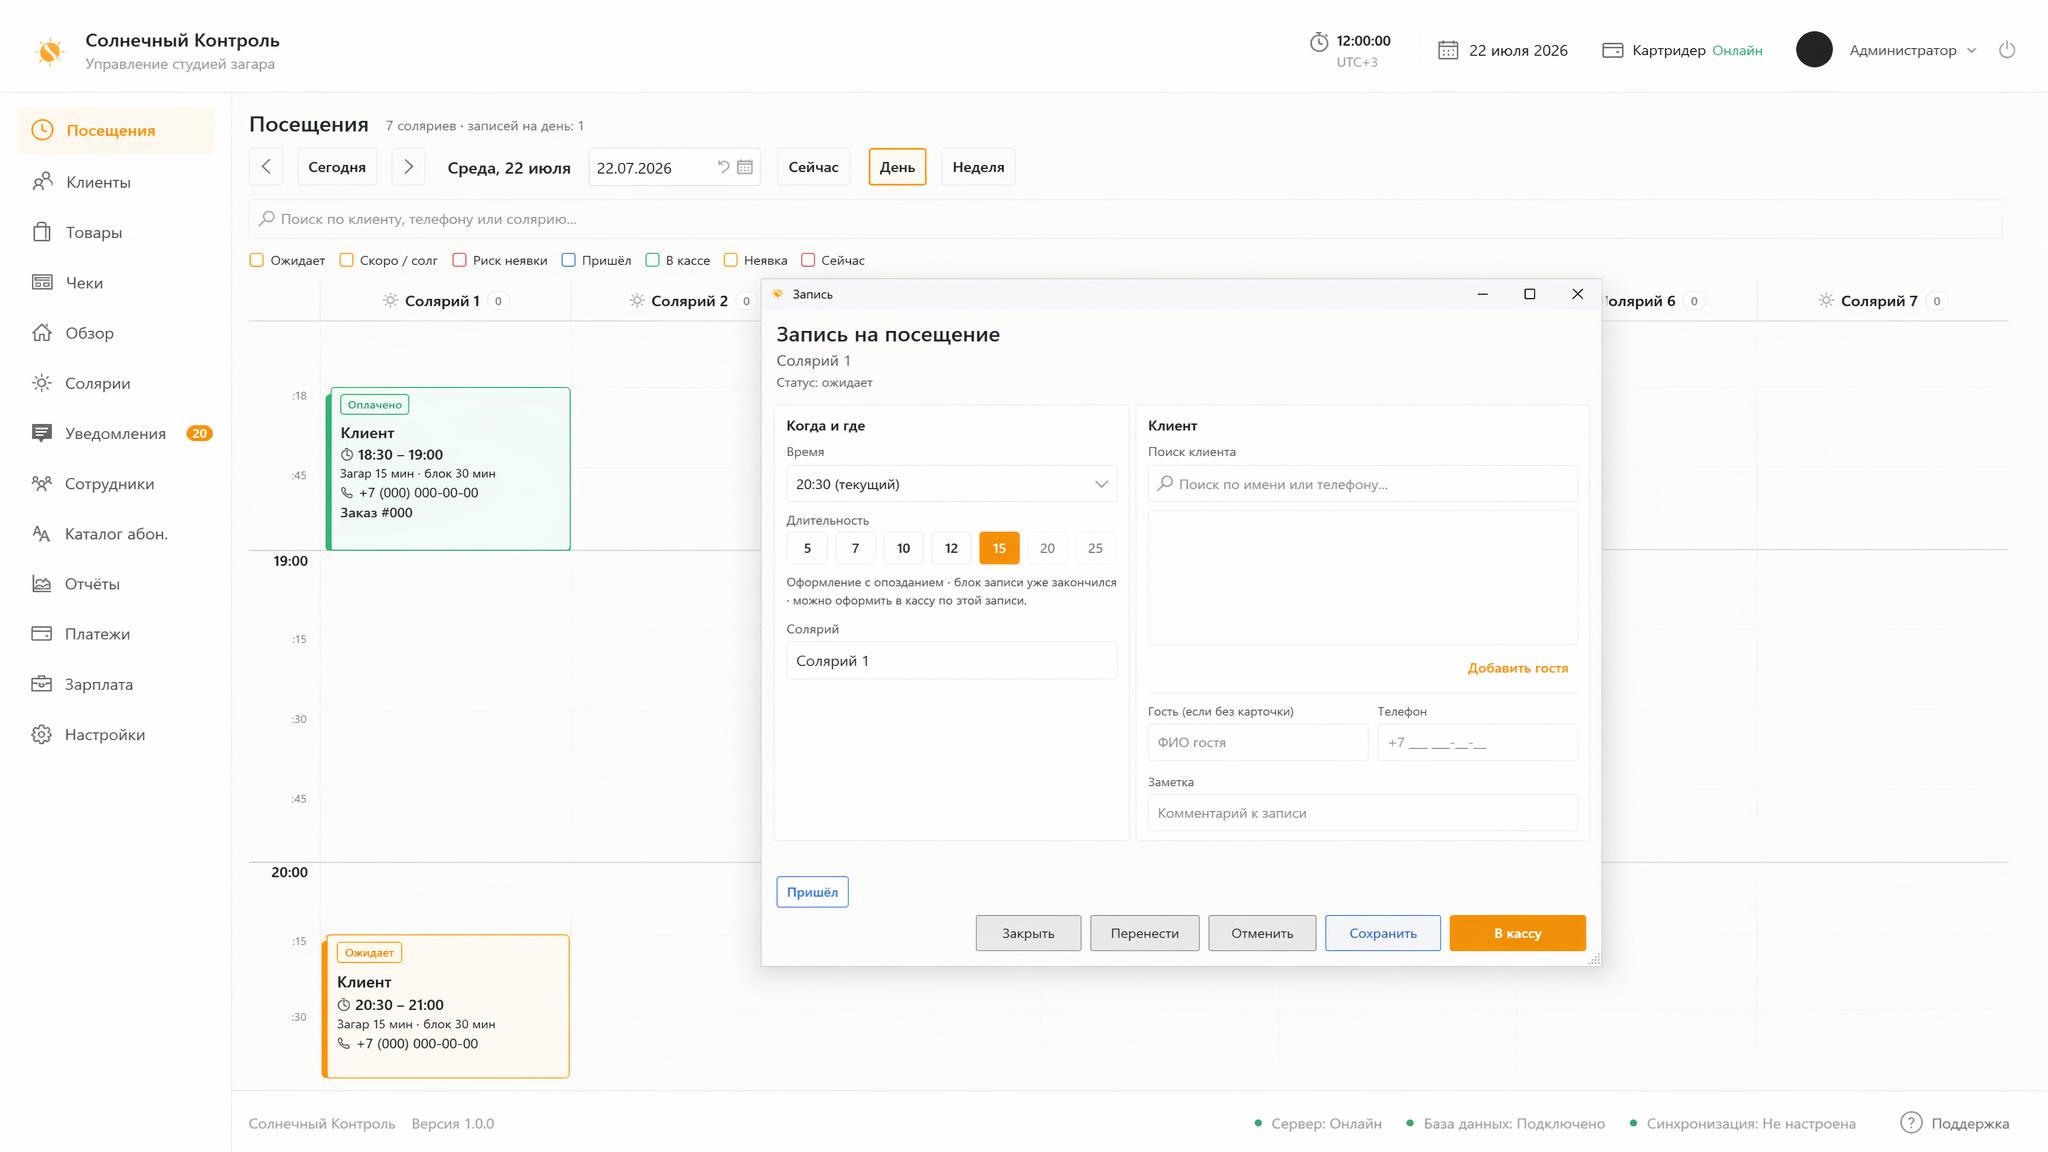Viewport: 2048px width, 1152px height.
Task: Click the Платежи card icon
Action: coord(42,634)
